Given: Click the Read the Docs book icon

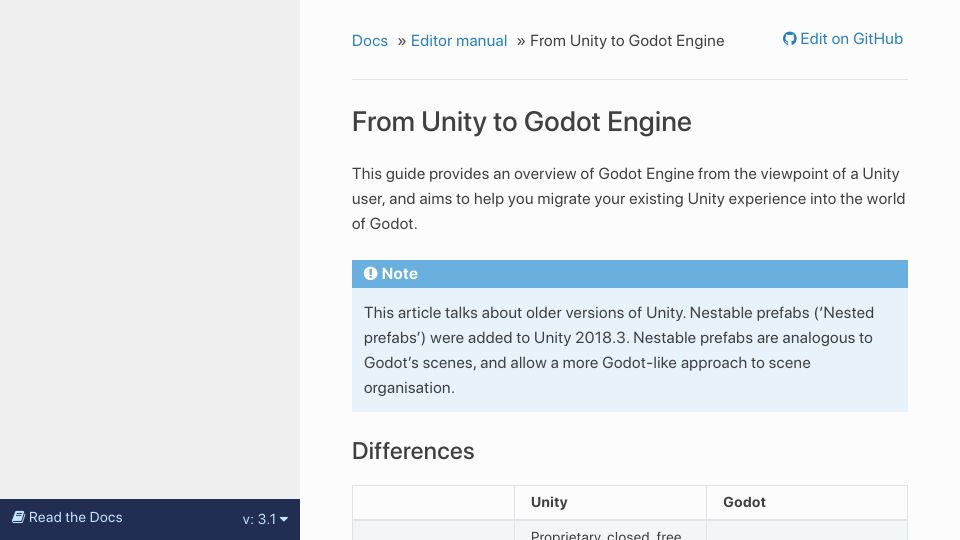Looking at the screenshot, I should 18,517.
